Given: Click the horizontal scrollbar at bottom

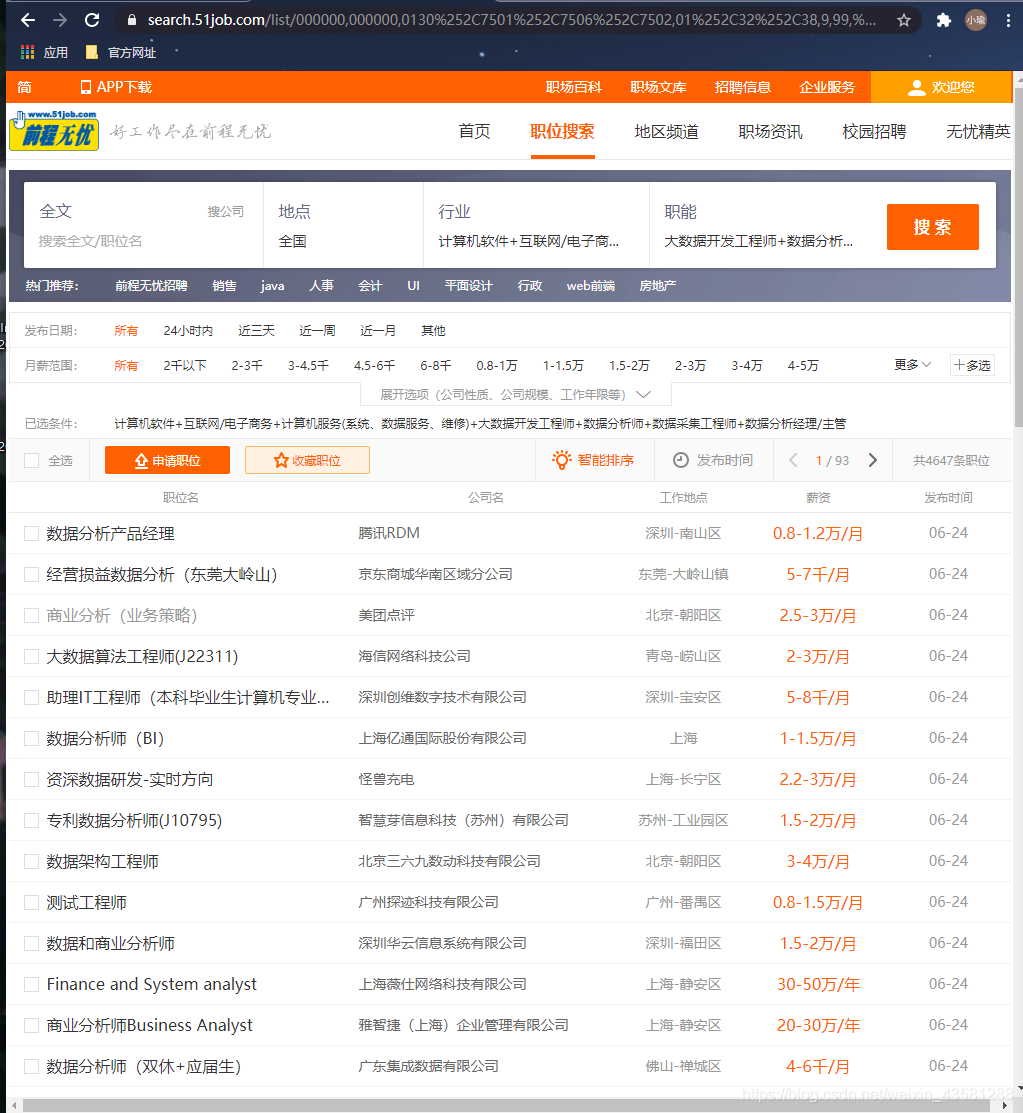Looking at the screenshot, I should (x=505, y=1106).
